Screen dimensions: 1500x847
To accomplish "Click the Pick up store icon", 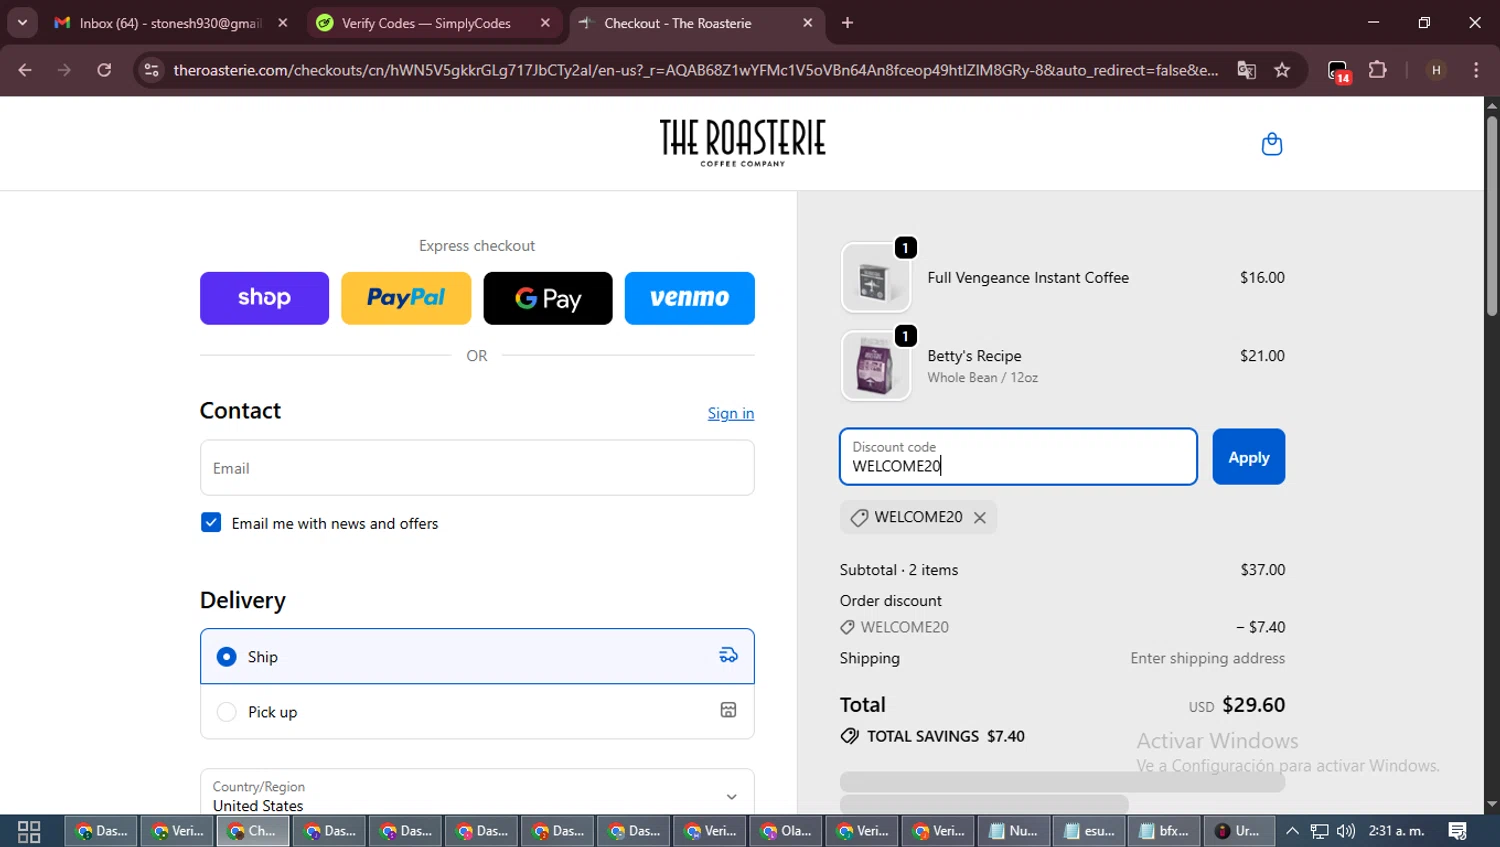I will (728, 711).
